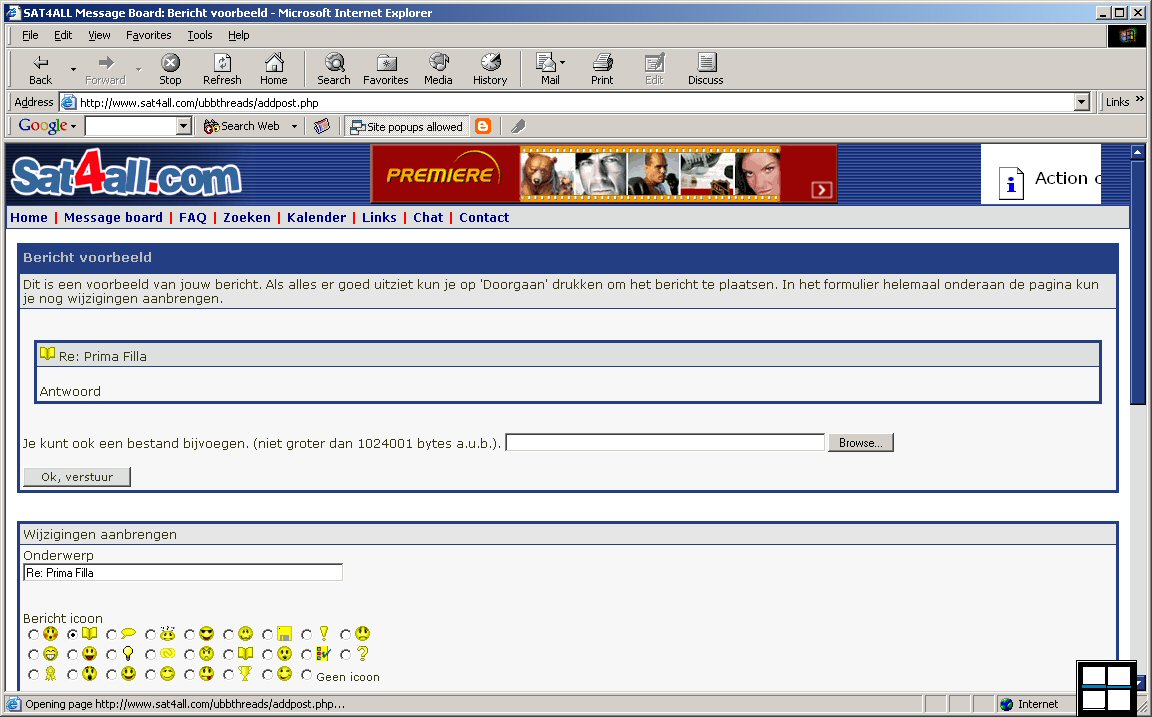Click the orange Blogger icon

483,126
